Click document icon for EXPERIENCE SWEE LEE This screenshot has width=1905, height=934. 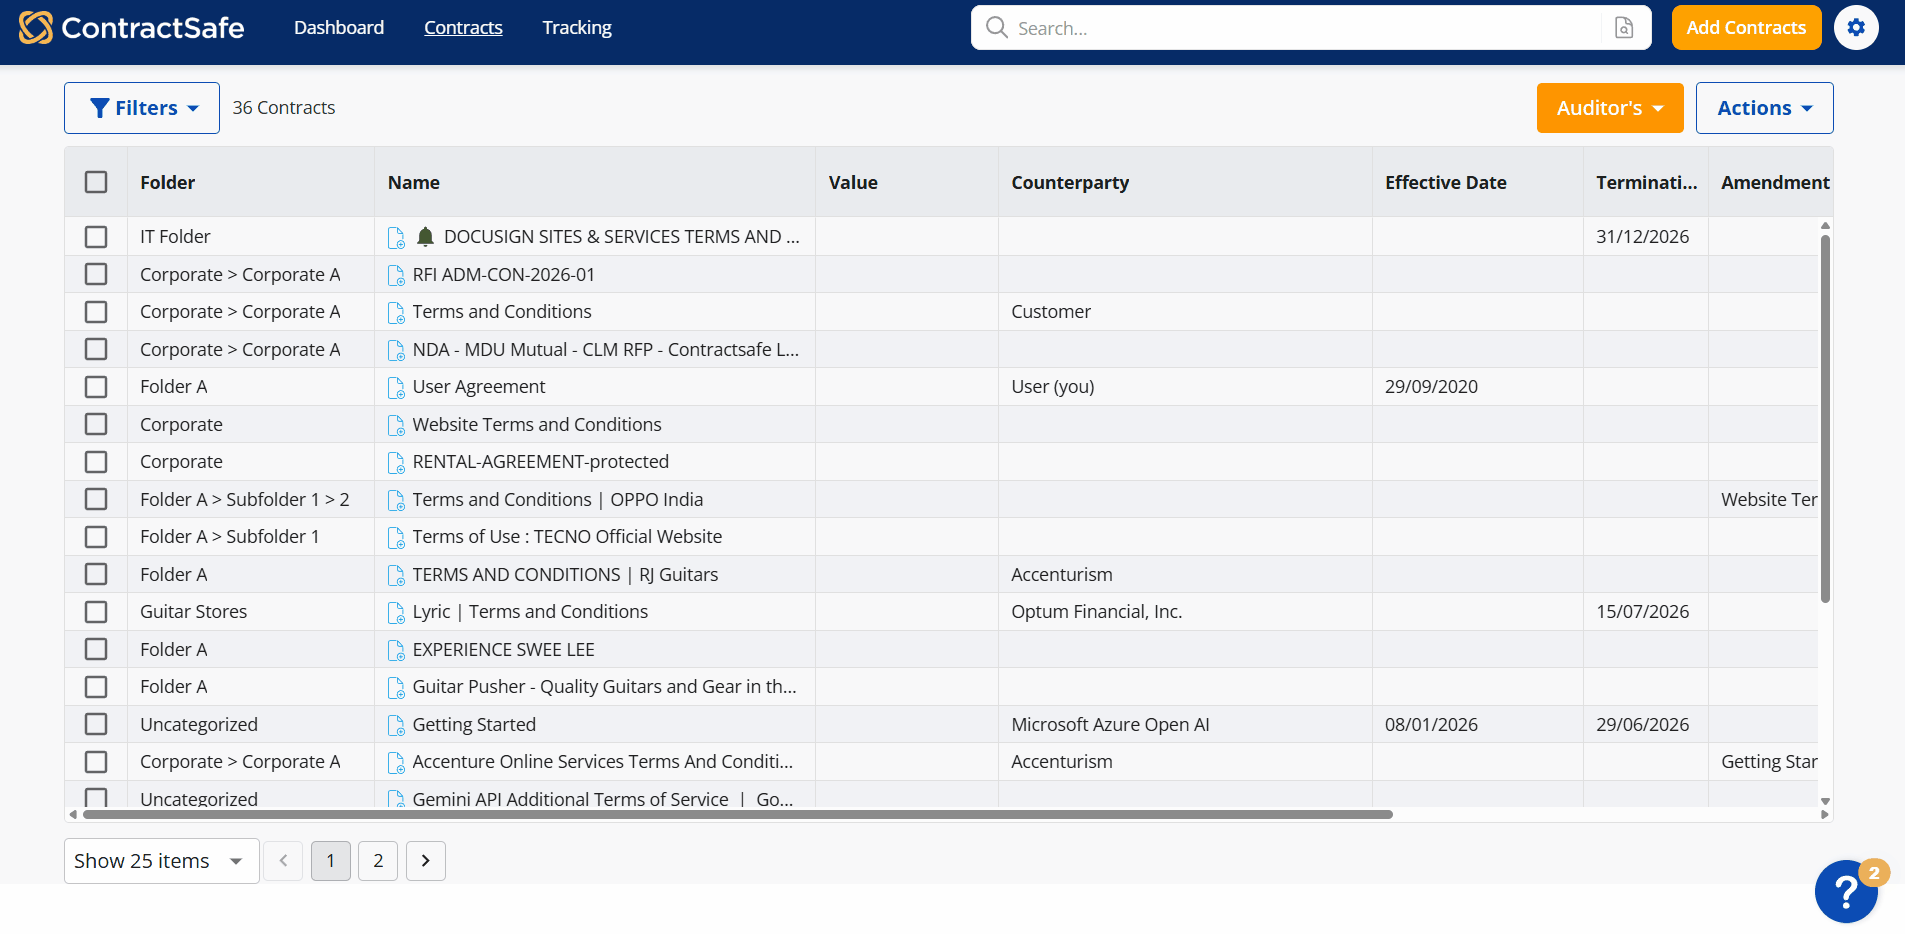click(396, 650)
